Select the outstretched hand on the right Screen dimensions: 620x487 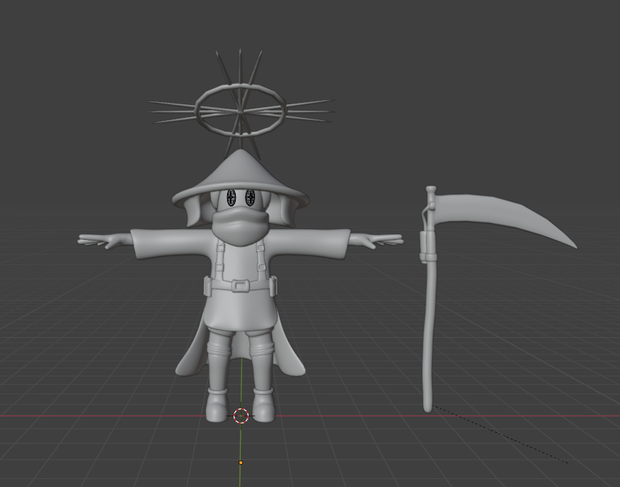pyautogui.click(x=376, y=240)
